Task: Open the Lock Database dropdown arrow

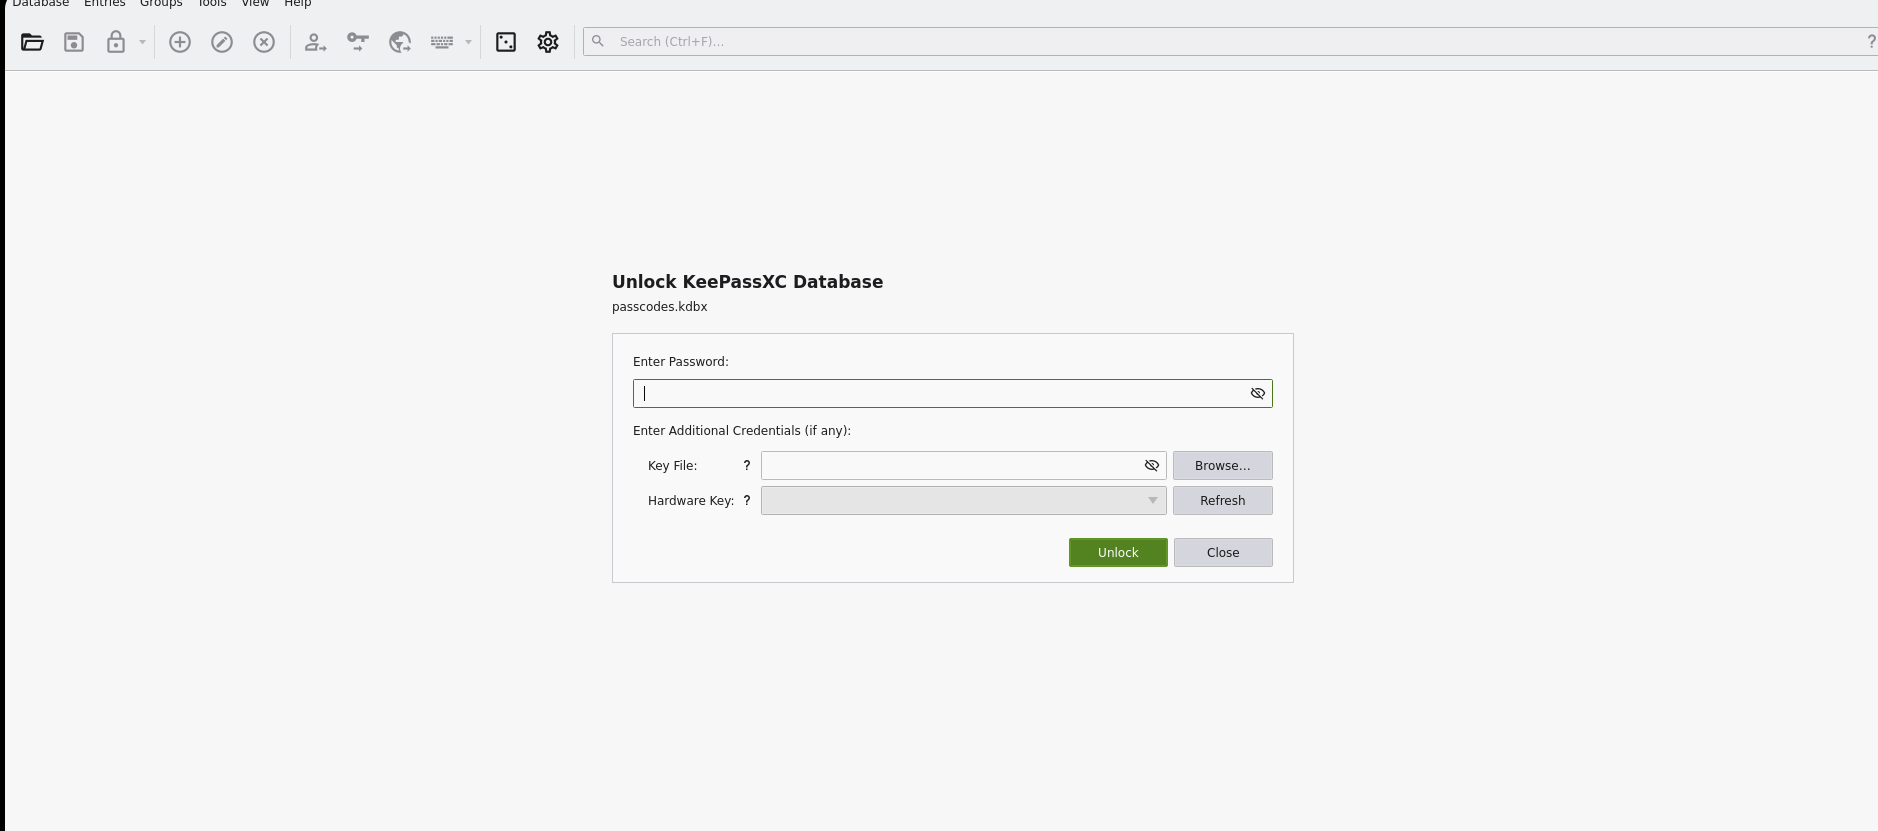Action: point(142,42)
